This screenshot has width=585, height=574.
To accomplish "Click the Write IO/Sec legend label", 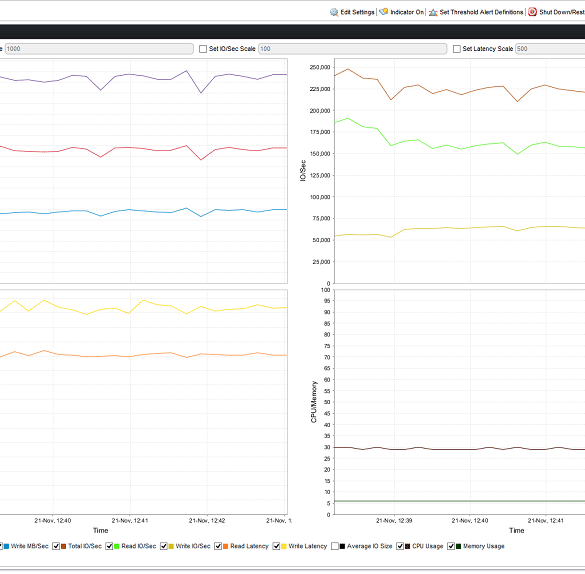I will tap(193, 547).
